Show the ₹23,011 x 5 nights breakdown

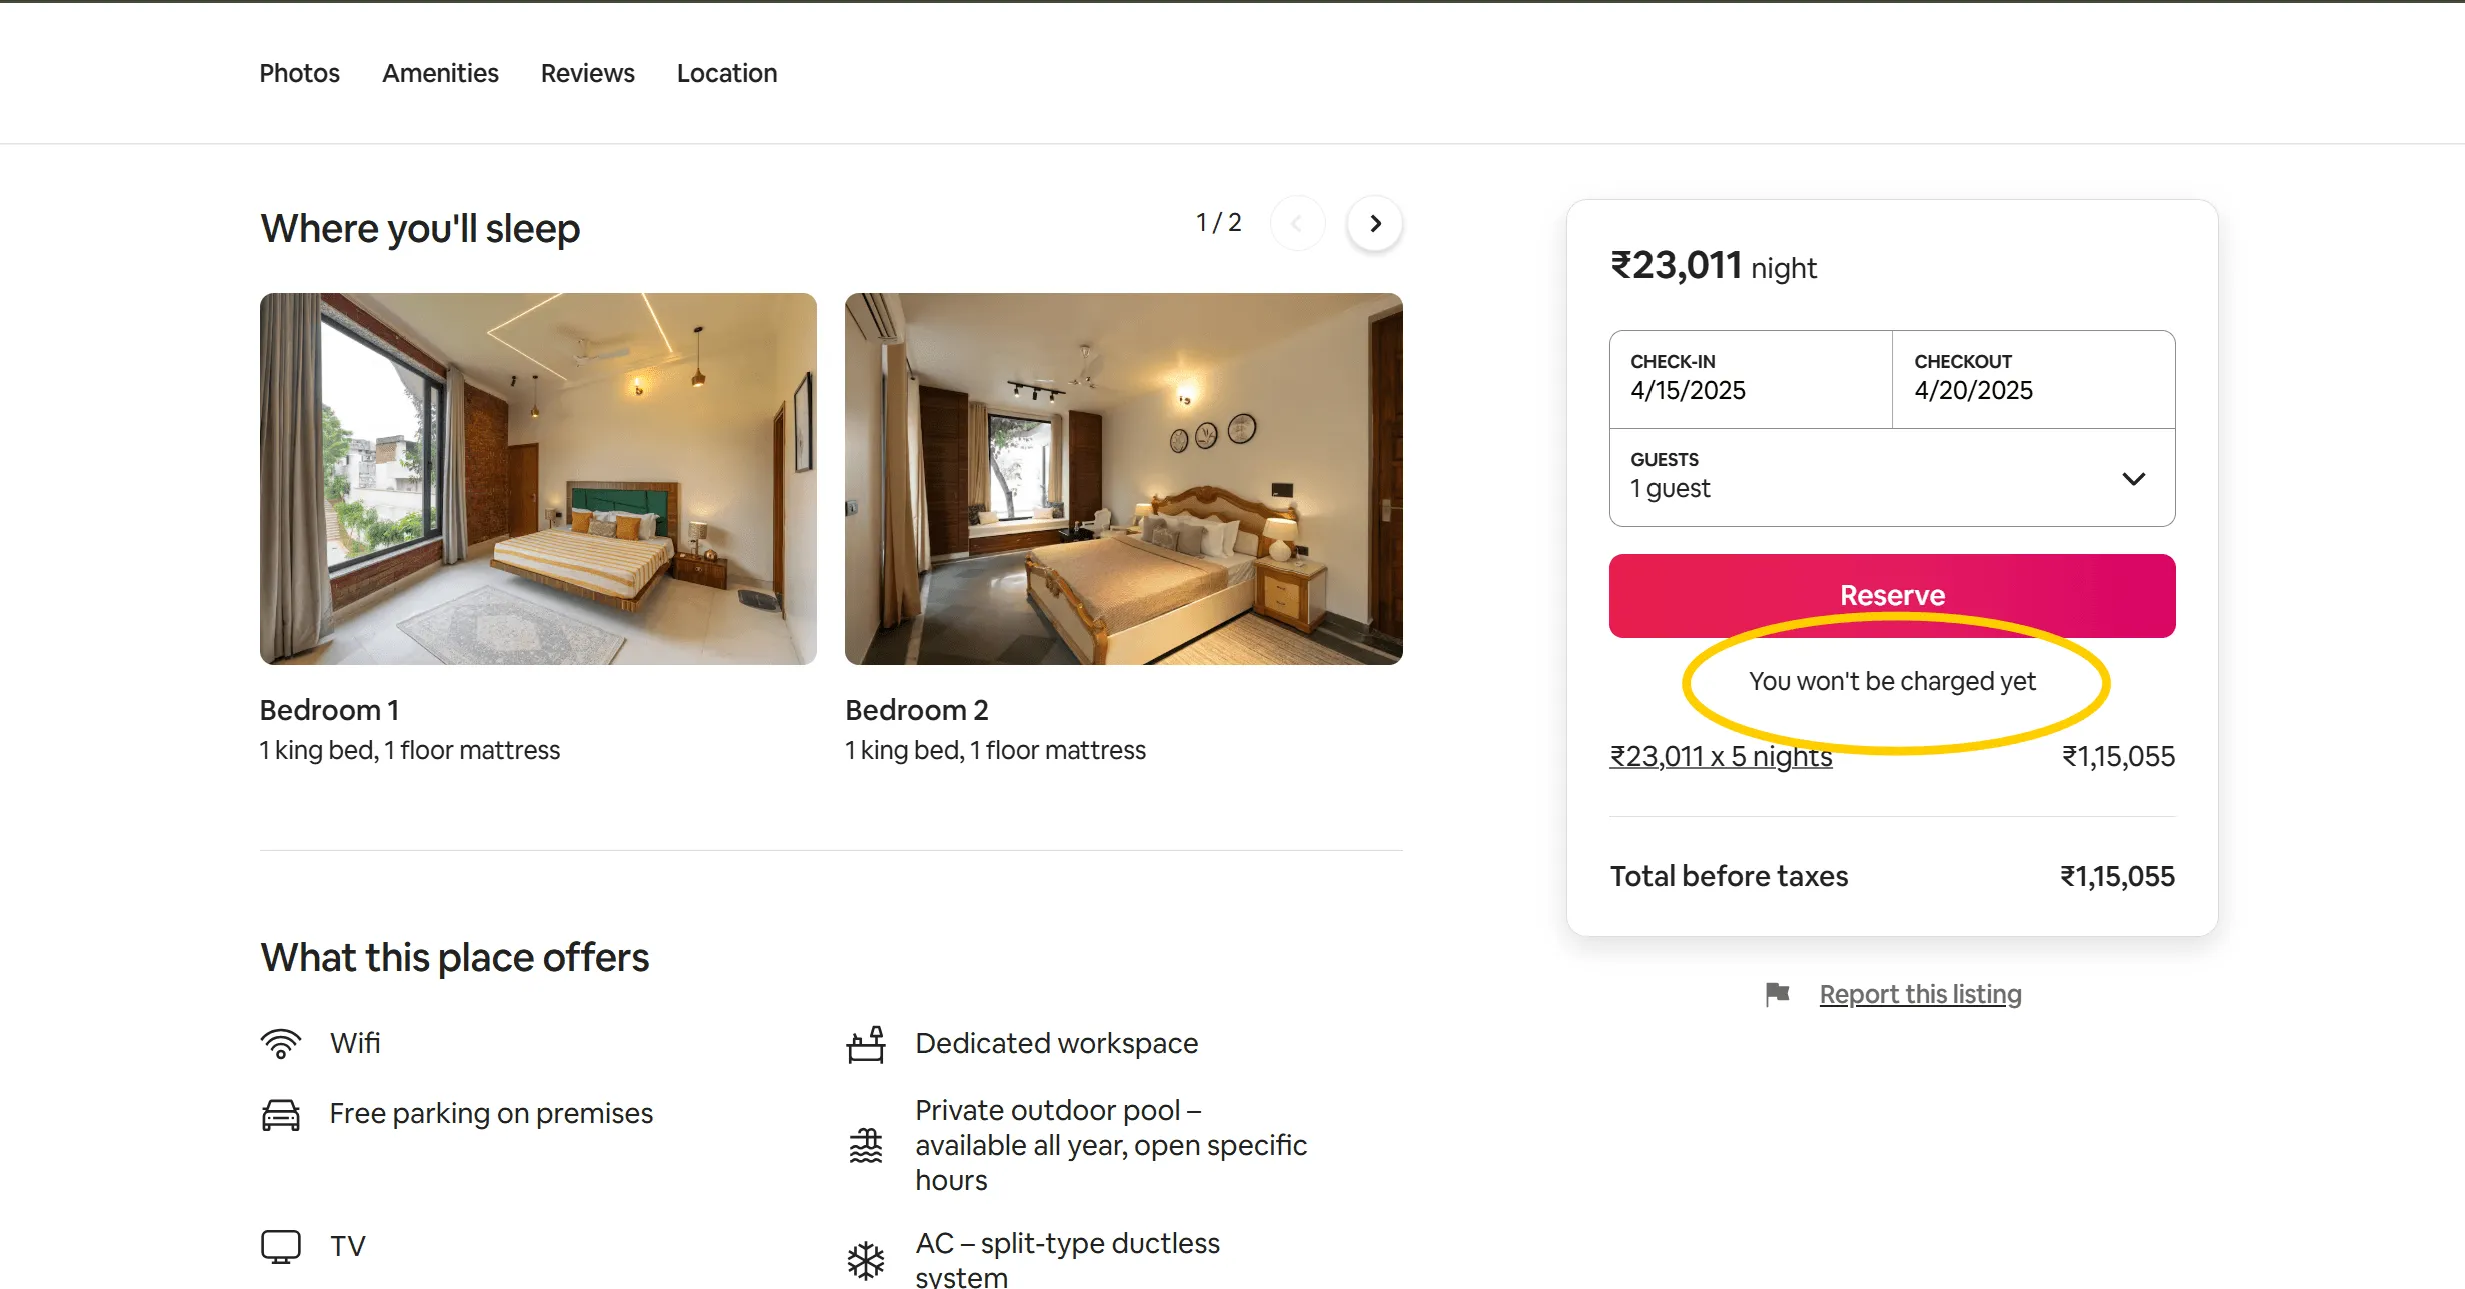[1720, 756]
